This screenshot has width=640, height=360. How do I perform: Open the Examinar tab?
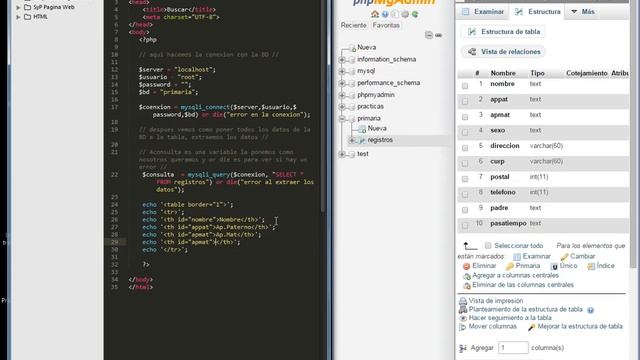484,12
